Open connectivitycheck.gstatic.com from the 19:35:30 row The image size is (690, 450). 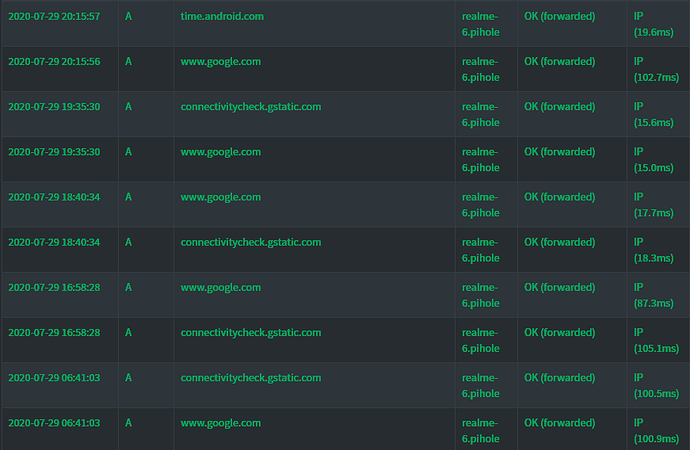[250, 107]
